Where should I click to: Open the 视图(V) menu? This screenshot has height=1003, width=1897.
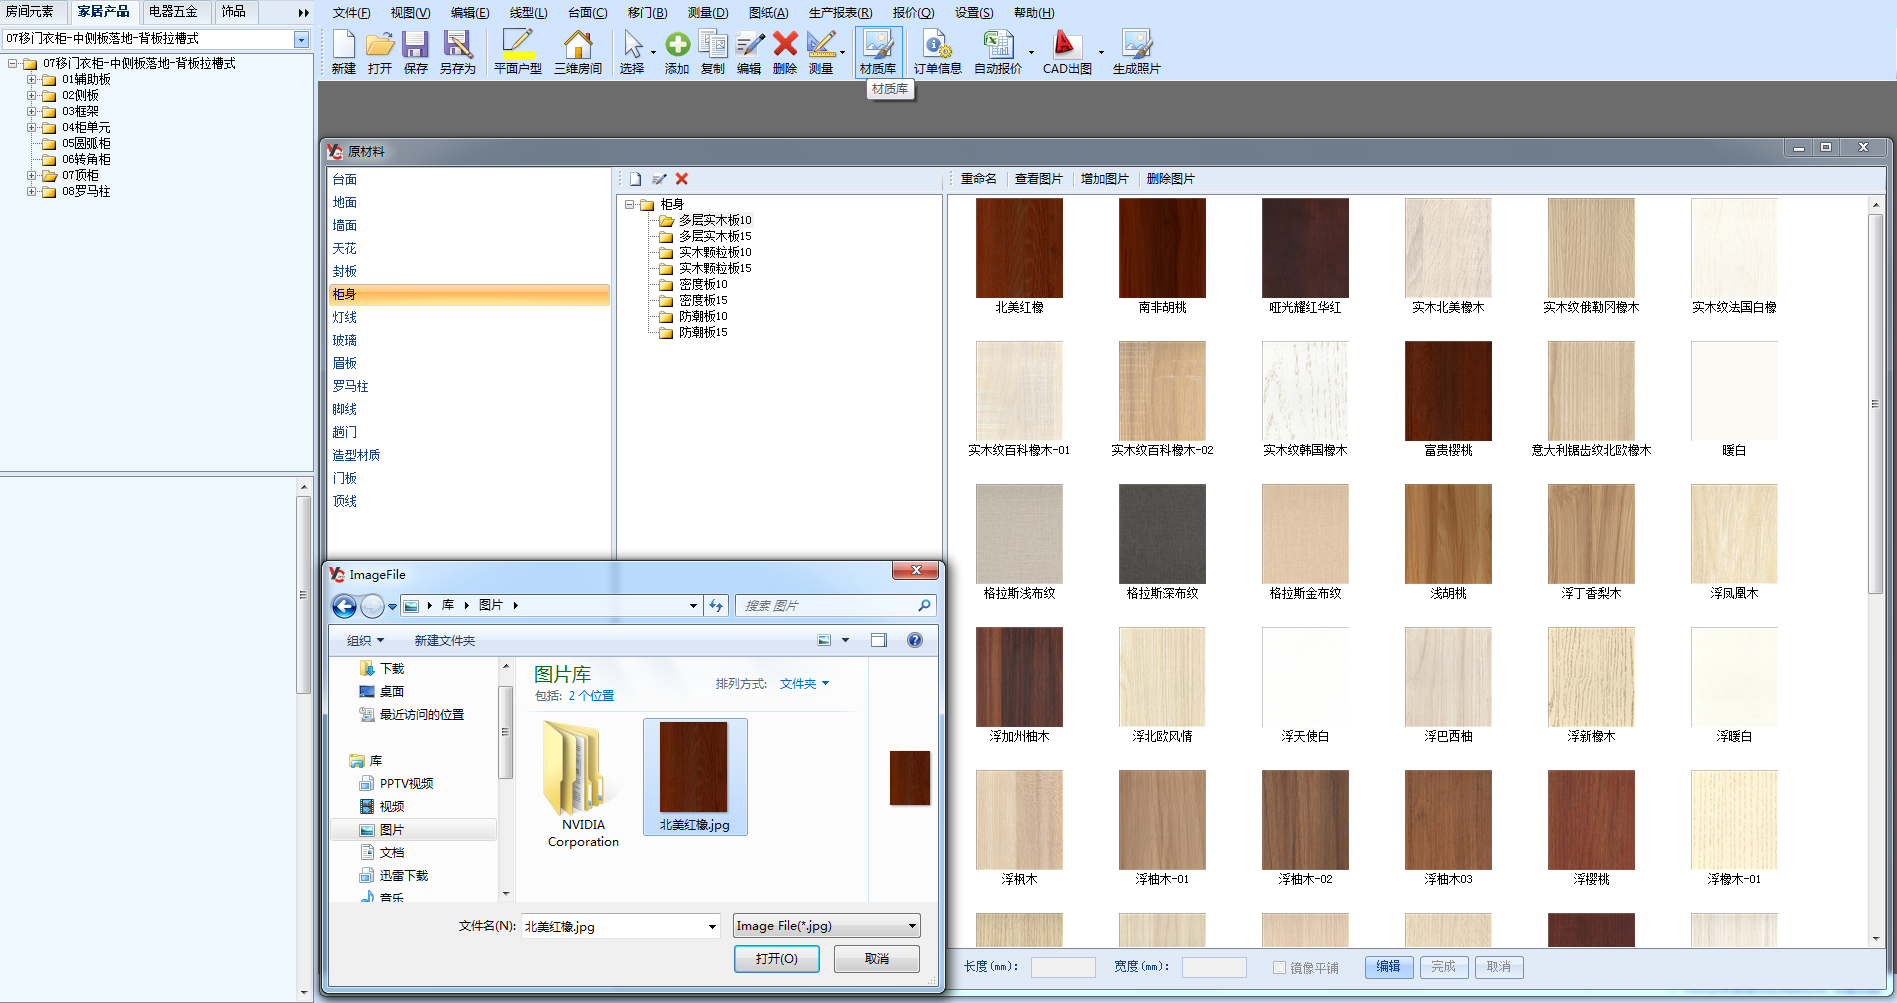click(410, 13)
